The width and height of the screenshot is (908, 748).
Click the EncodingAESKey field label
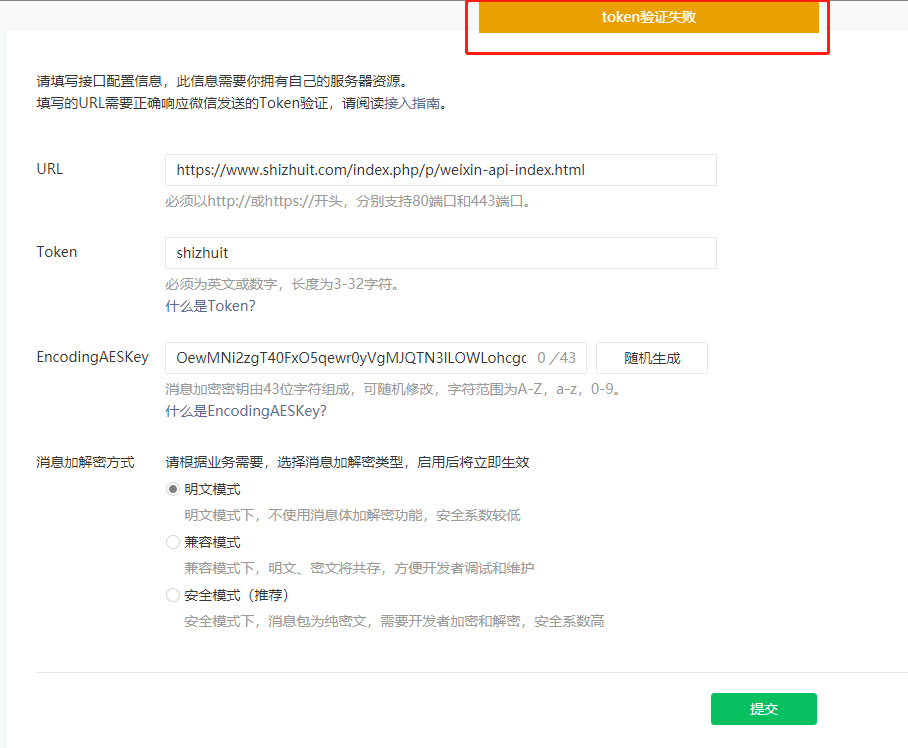pyautogui.click(x=93, y=357)
